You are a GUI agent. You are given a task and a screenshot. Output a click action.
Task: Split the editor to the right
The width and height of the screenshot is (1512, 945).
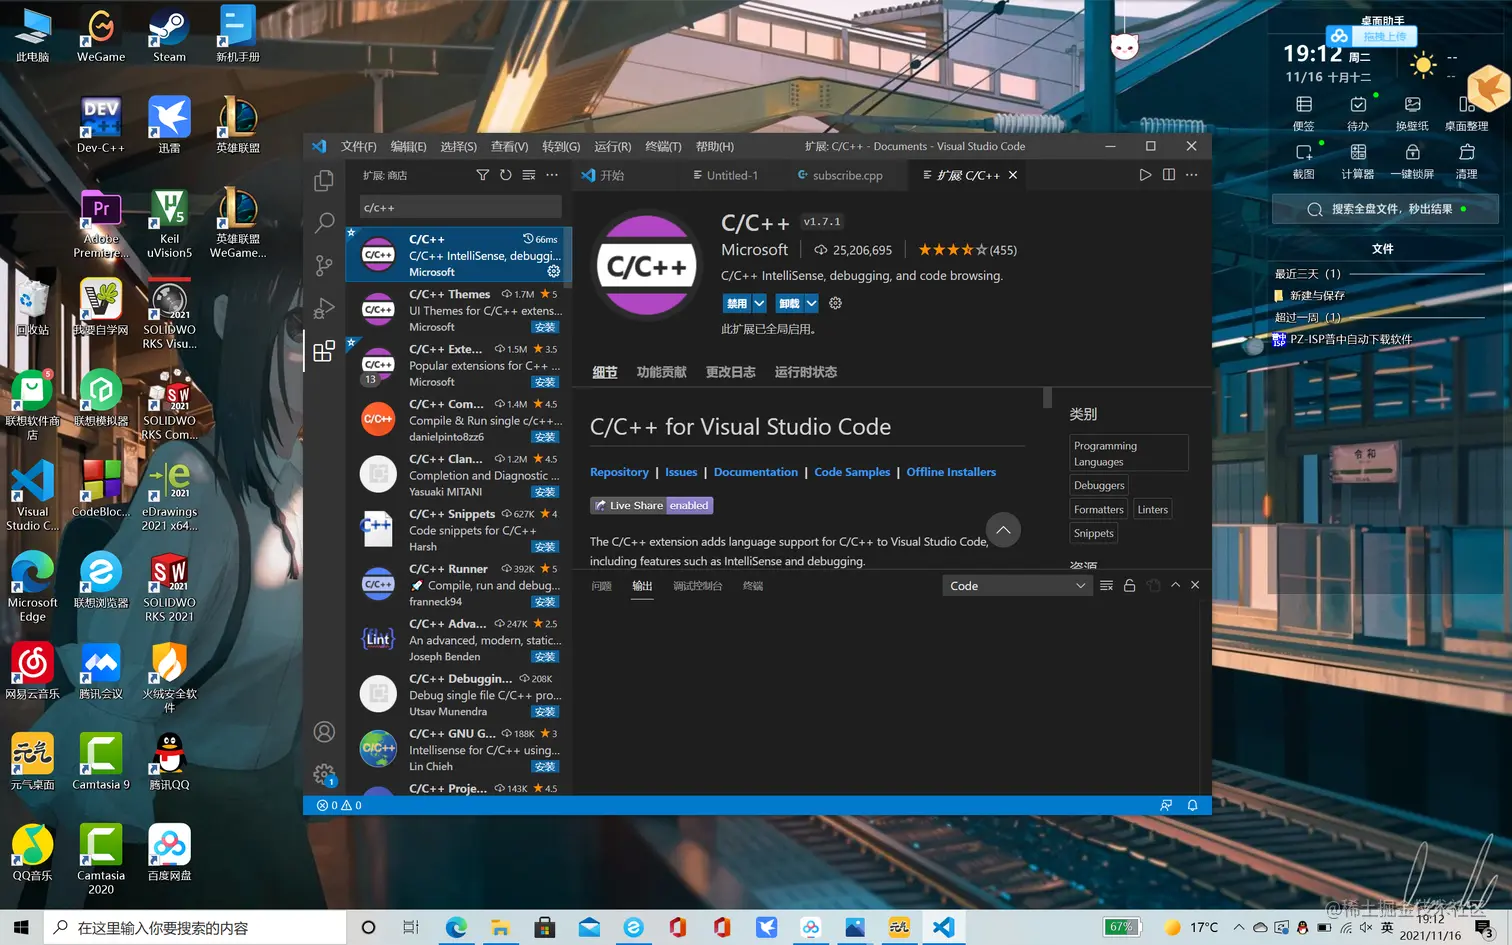pos(1168,175)
